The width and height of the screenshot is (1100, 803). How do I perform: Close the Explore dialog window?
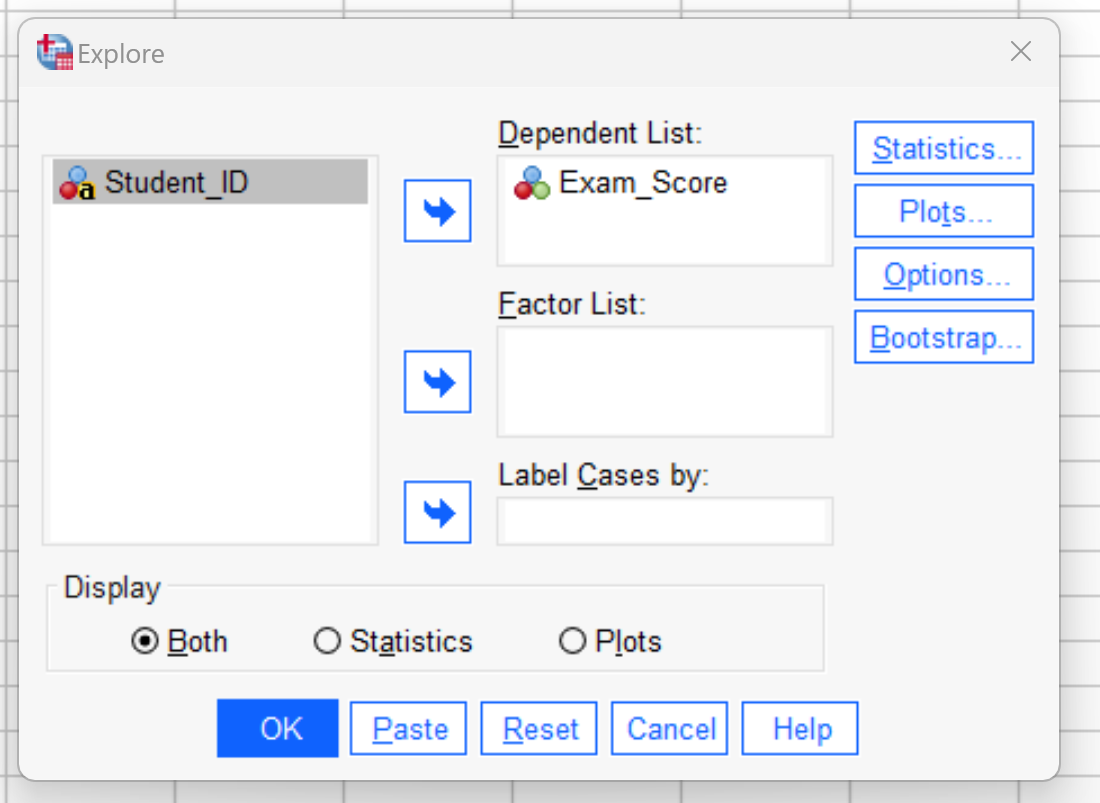tap(1021, 51)
